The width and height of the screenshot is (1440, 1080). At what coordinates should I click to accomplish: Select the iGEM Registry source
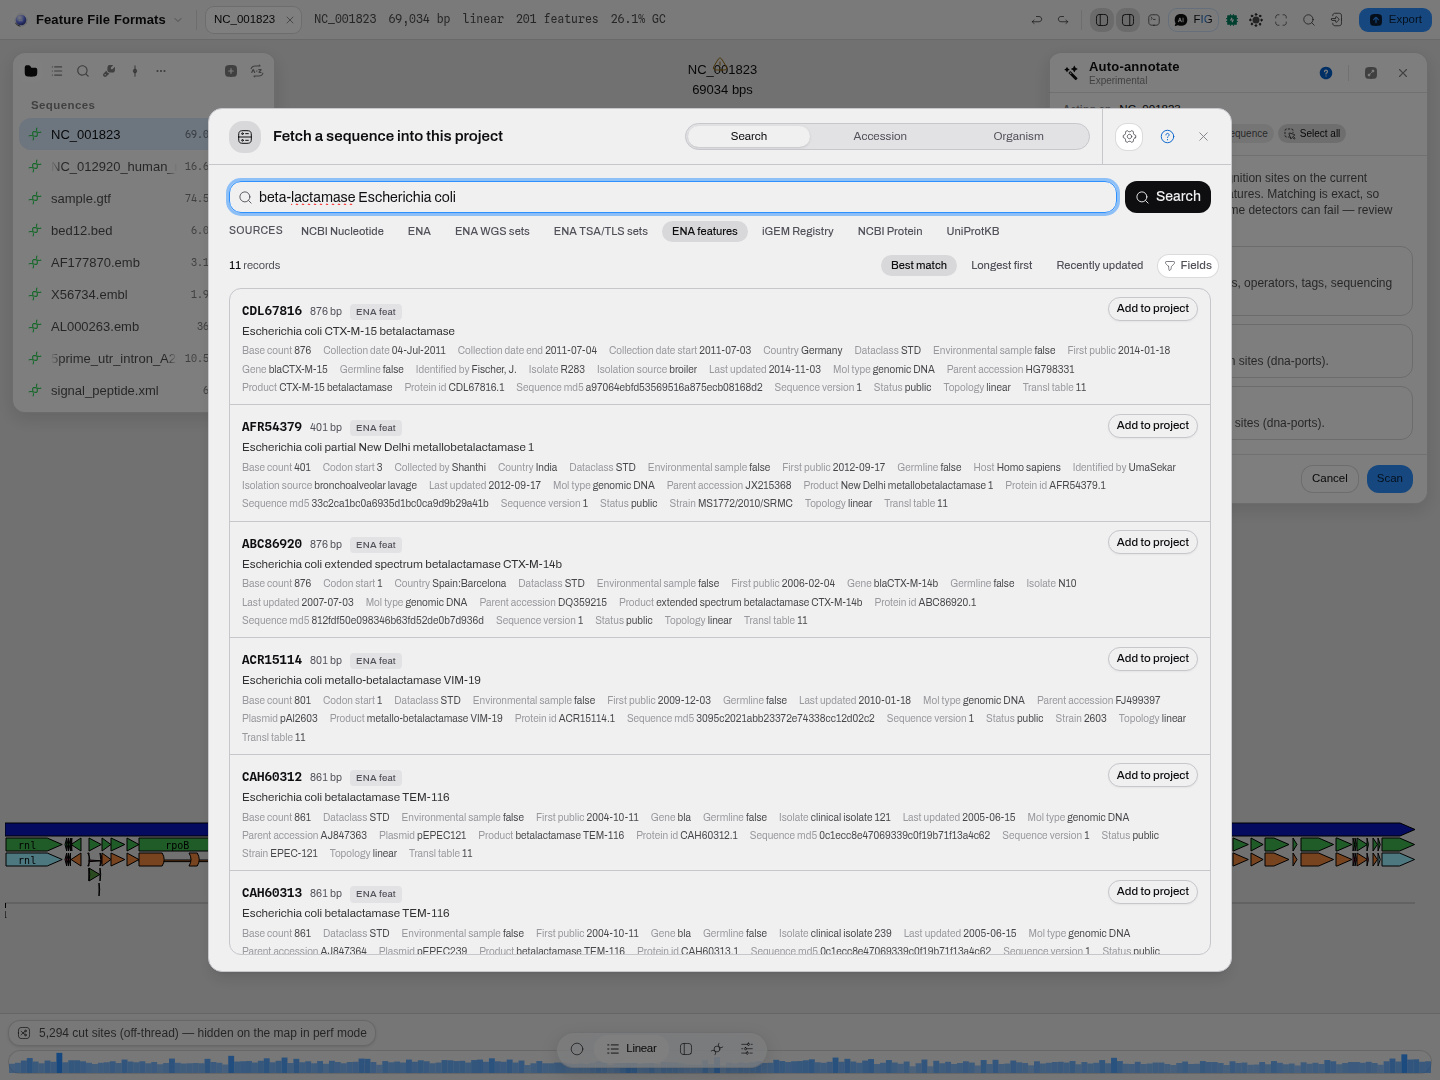(x=797, y=231)
